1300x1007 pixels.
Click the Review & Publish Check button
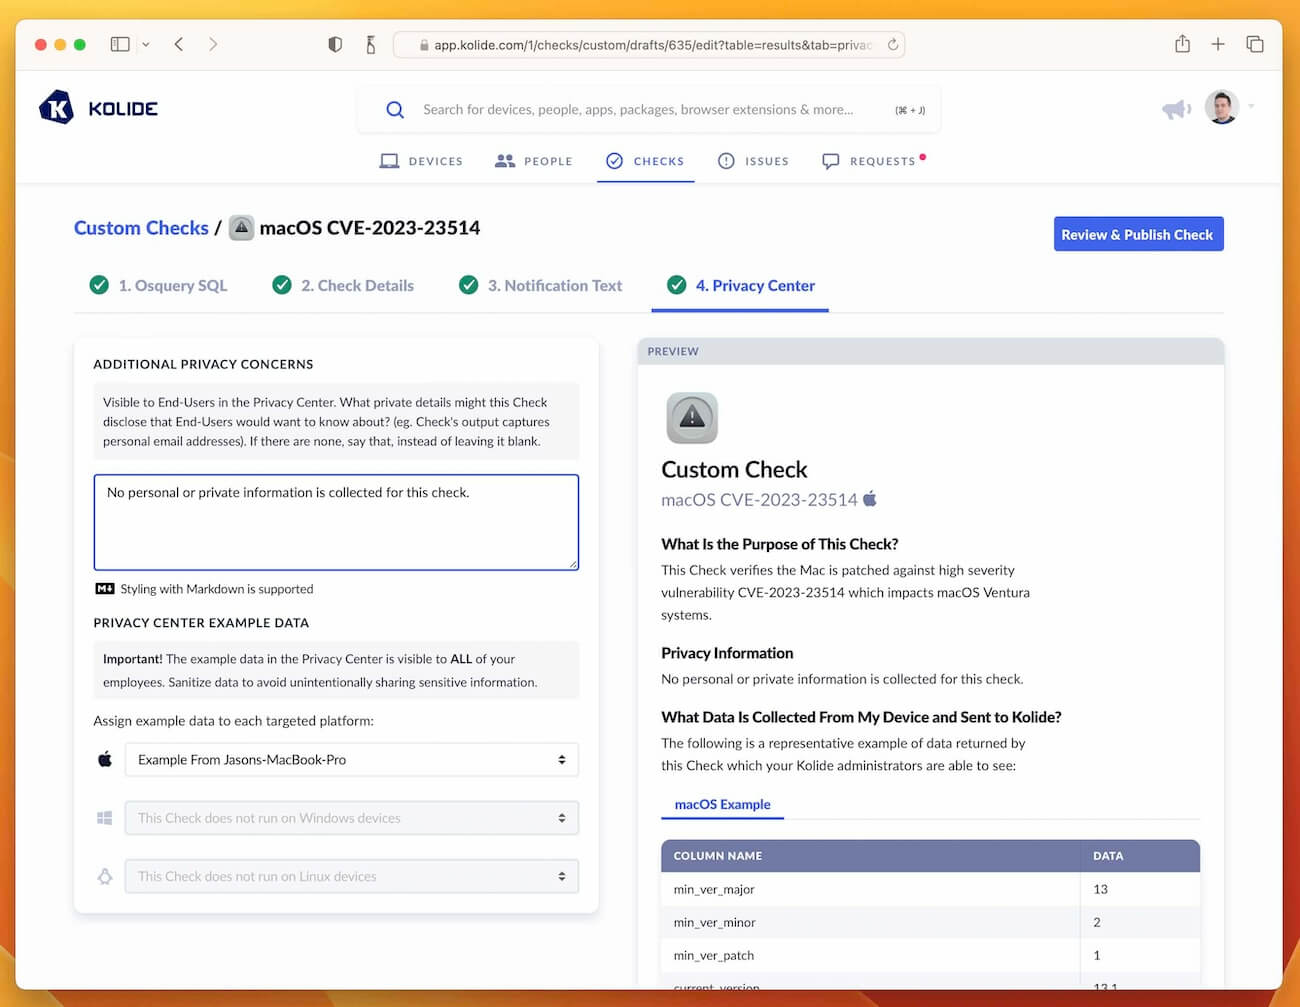tap(1138, 234)
